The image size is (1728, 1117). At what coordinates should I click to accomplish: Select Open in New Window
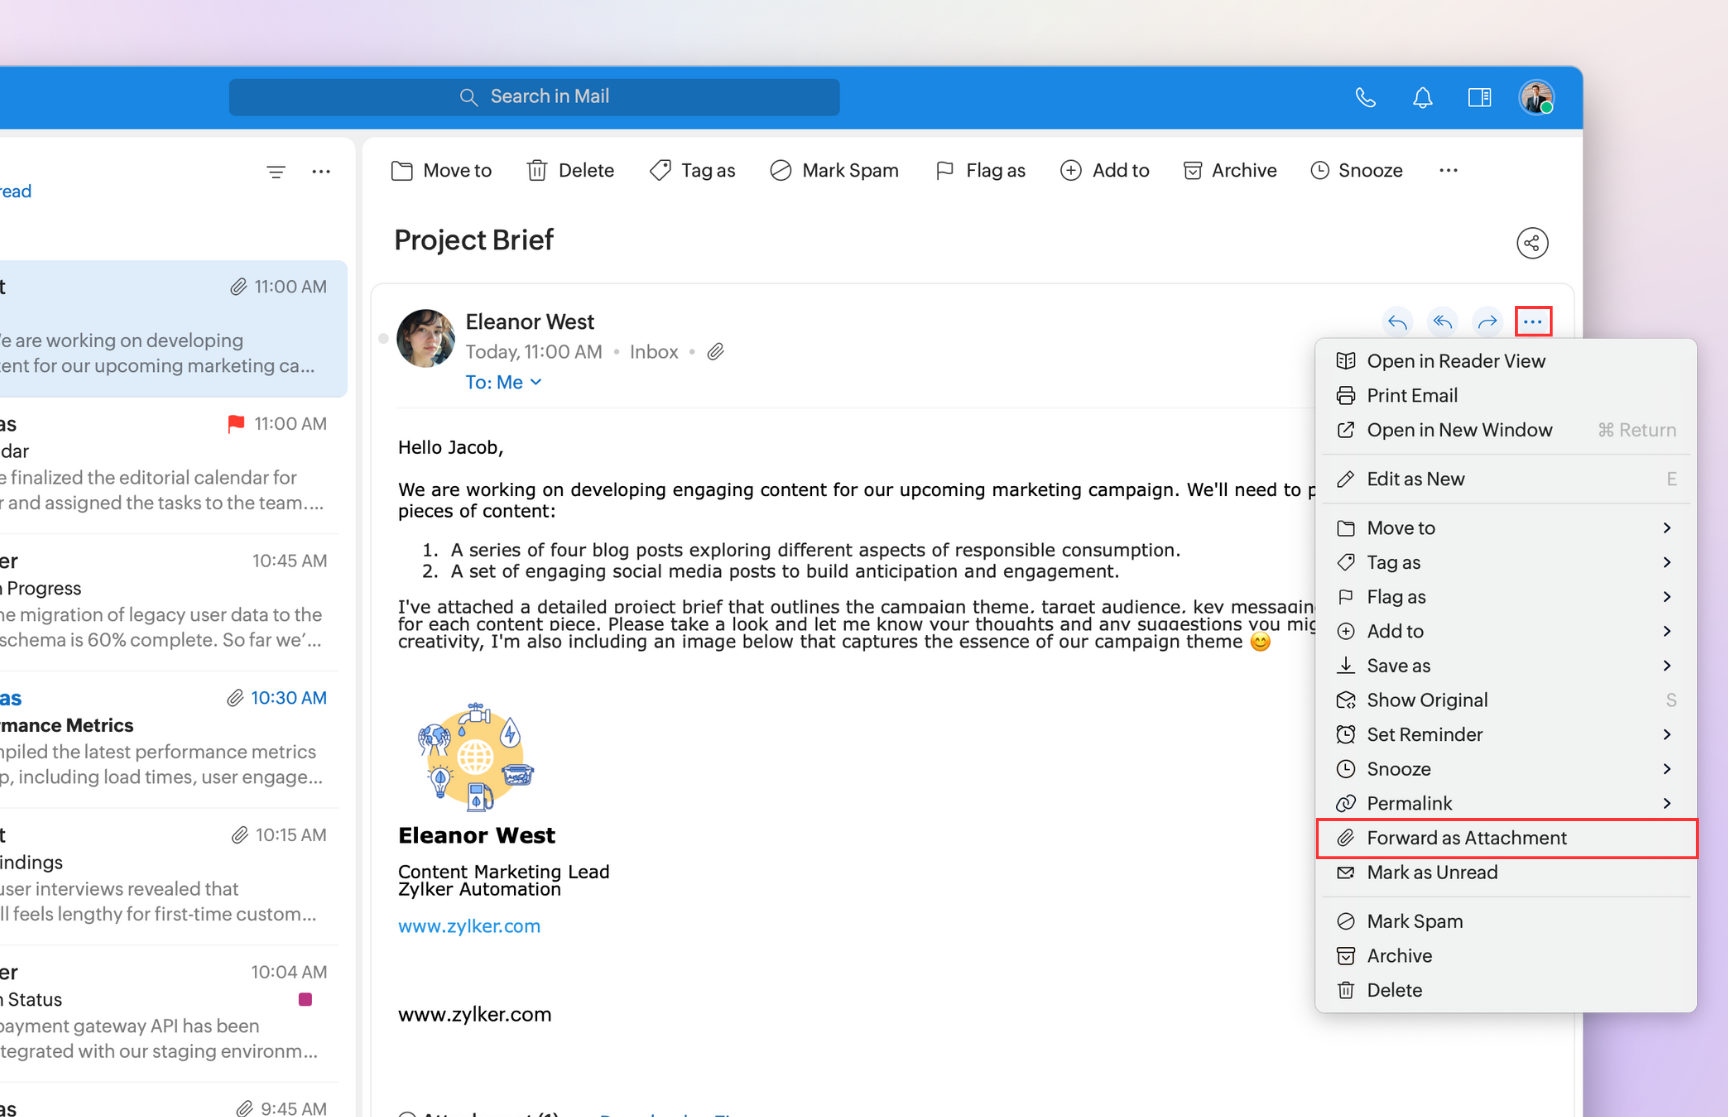1506,430
